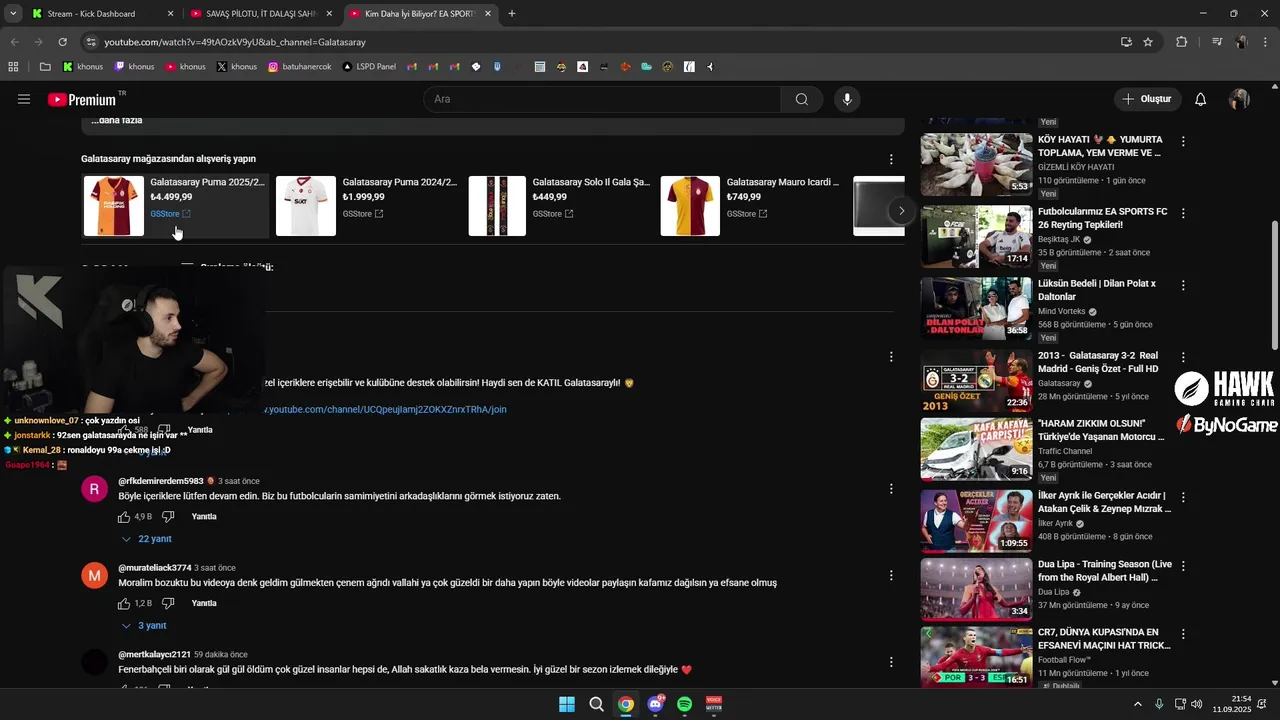1280x720 pixels.
Task: Play 2013 Galatasaray 3-2 Real Madrid video
Action: (976, 380)
